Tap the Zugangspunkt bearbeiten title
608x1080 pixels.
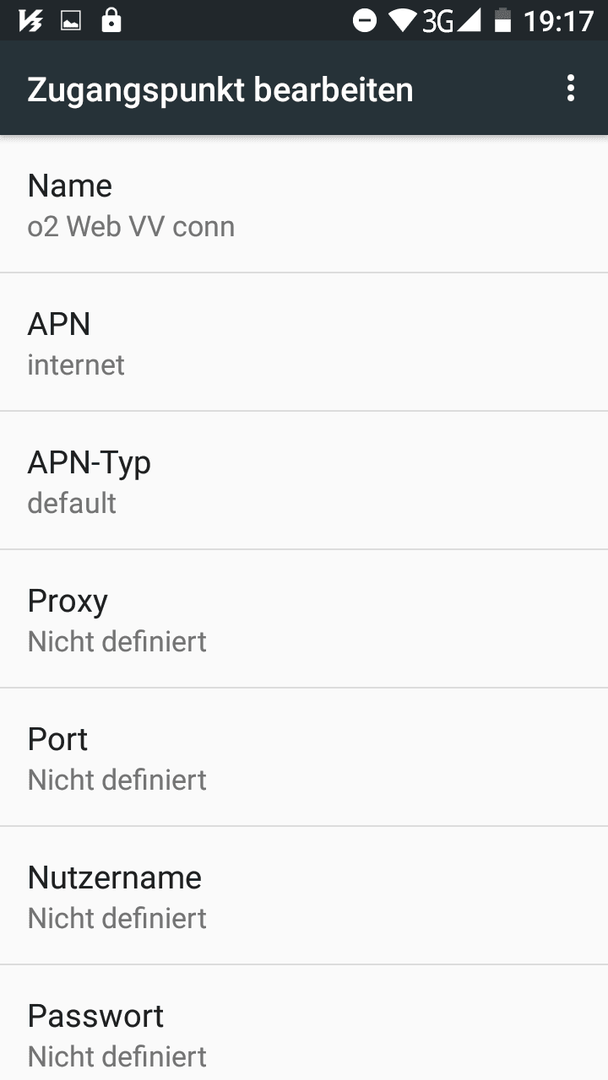tap(220, 90)
